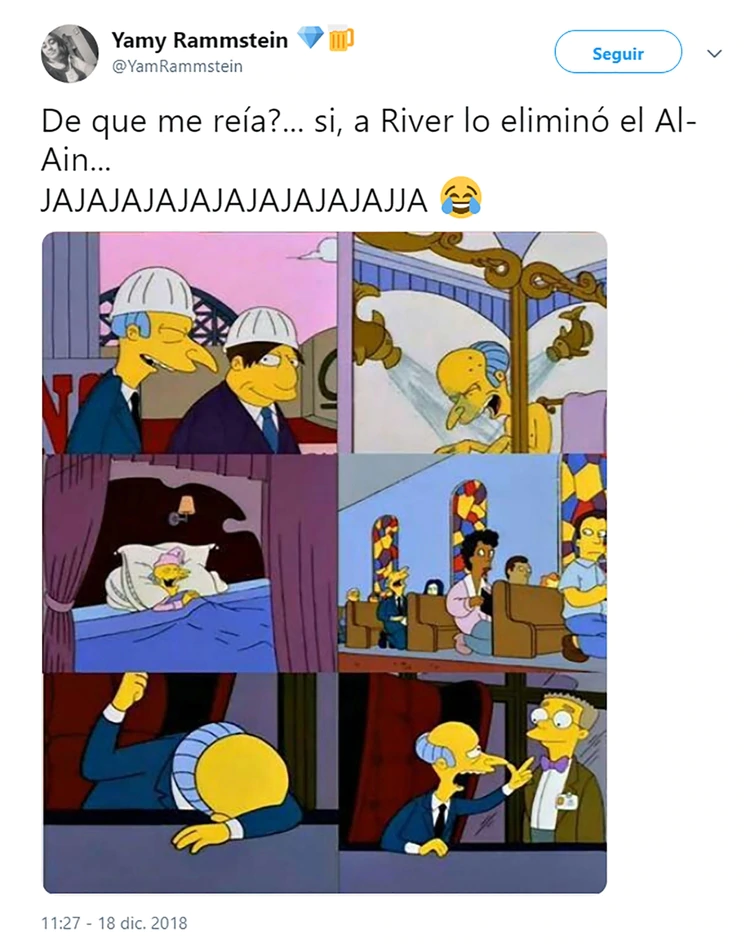Open the tweet timestamp 11:27 - 18 dic. 2018
Screen dimensions: 750x944
pyautogui.click(x=114, y=923)
